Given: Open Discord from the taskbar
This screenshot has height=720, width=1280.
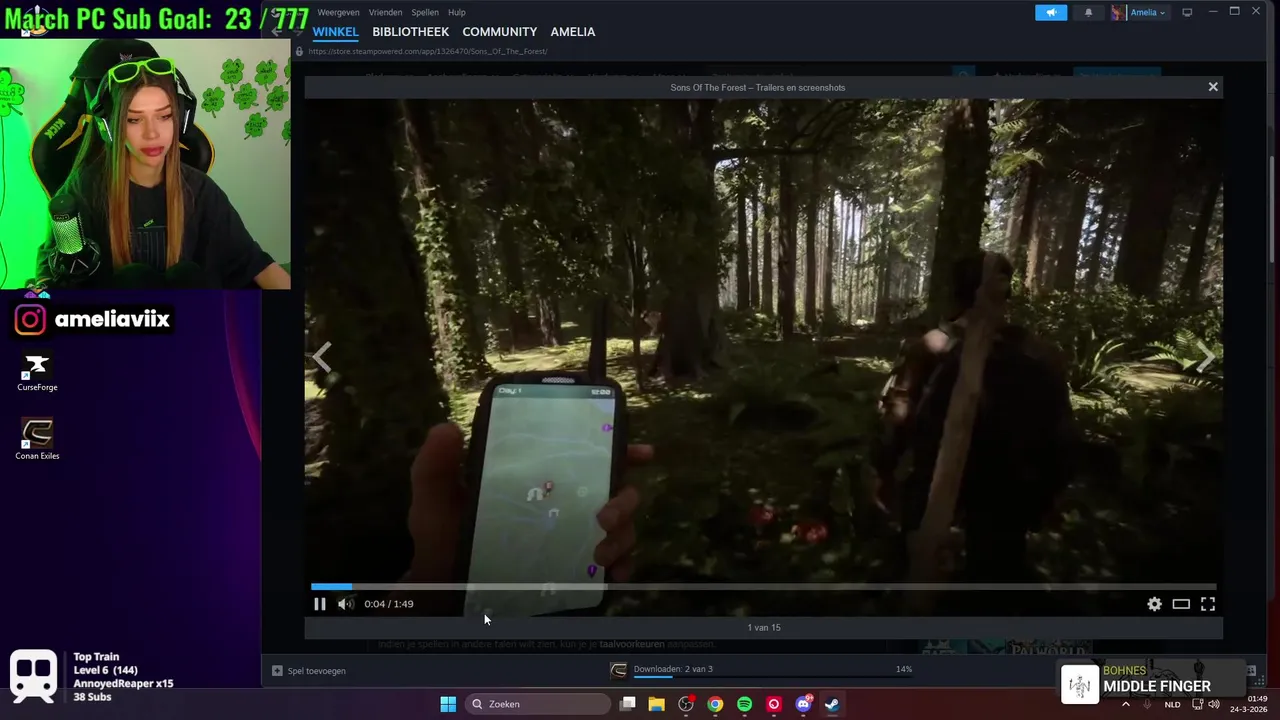Looking at the screenshot, I should pyautogui.click(x=803, y=704).
